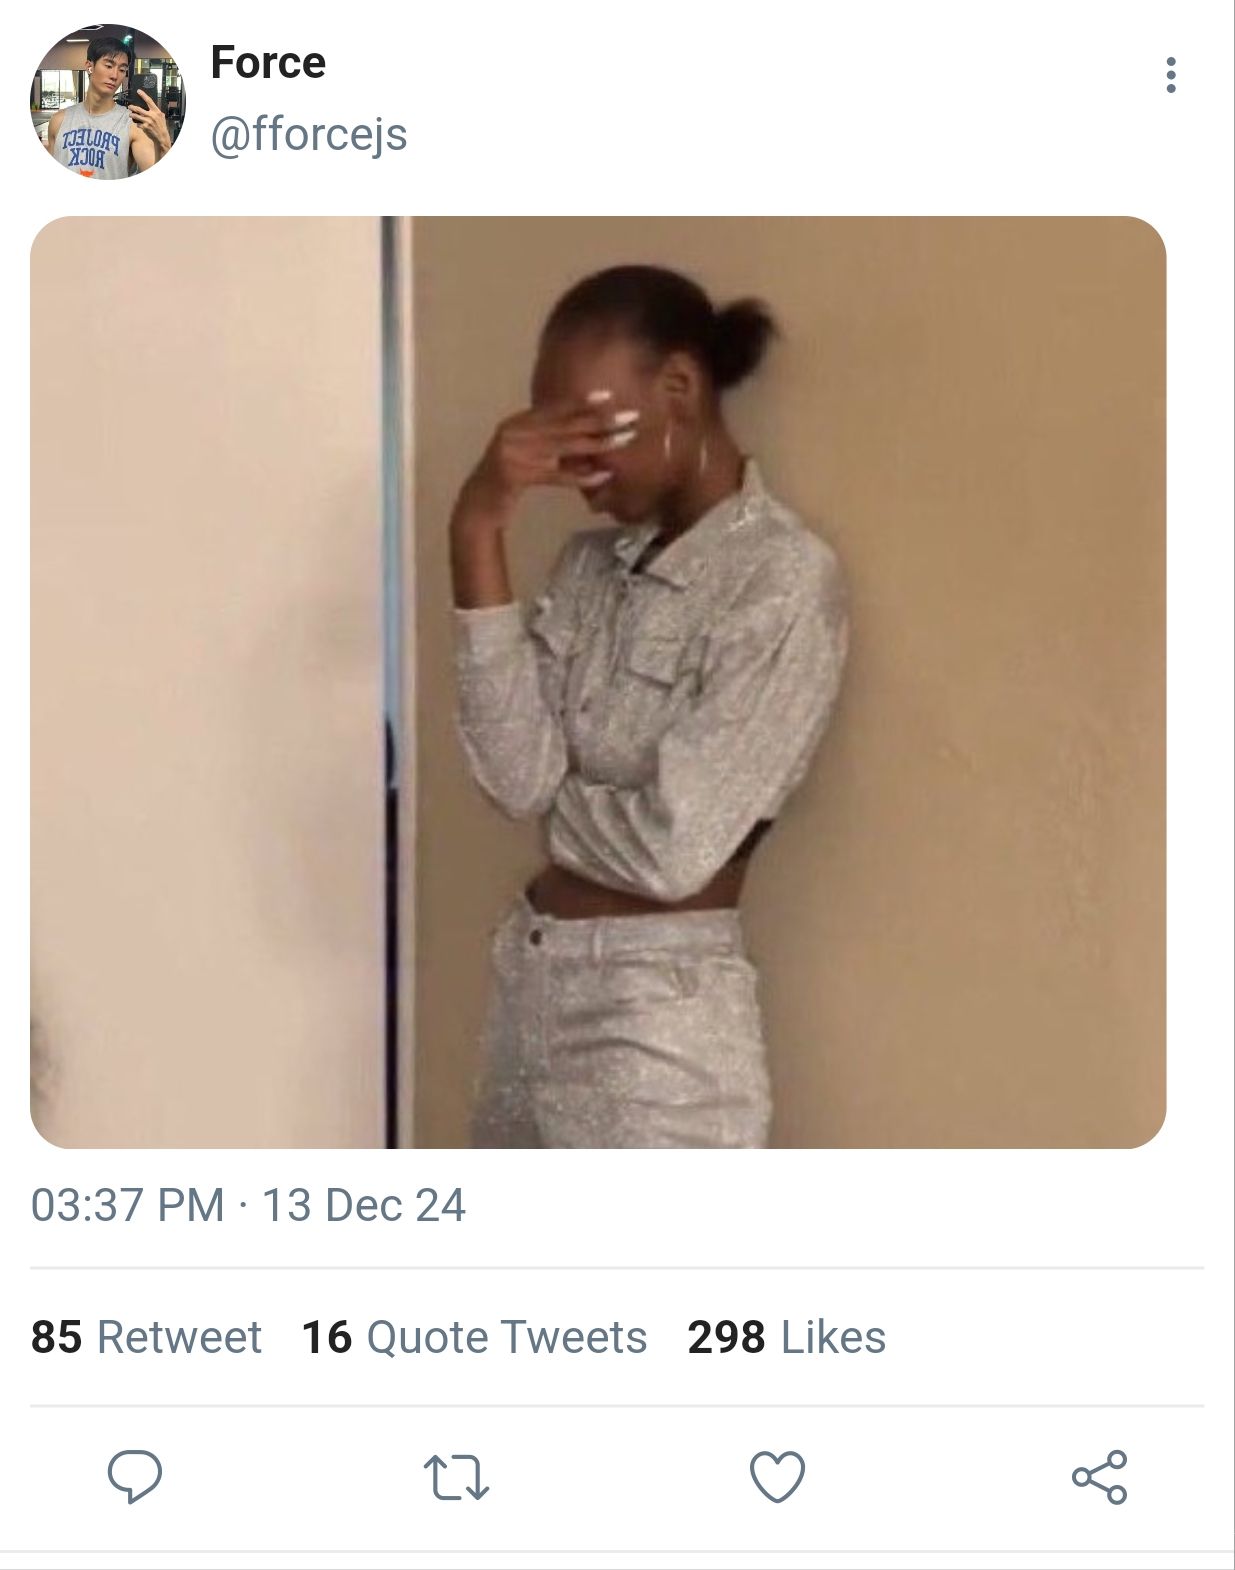Viewport: 1235px width, 1570px height.
Task: Click the word Likes label
Action: [834, 1337]
